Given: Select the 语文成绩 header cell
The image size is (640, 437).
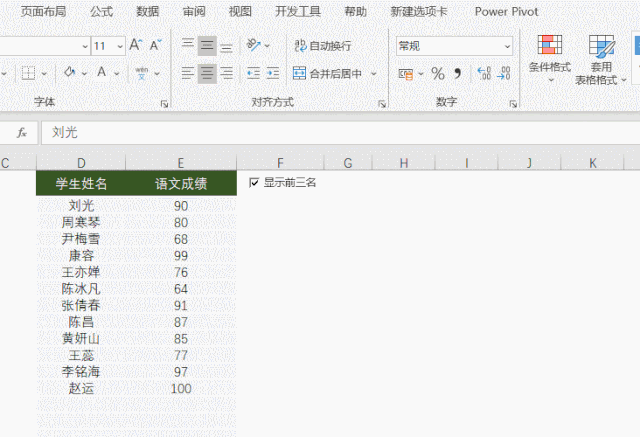Looking at the screenshot, I should 181,183.
